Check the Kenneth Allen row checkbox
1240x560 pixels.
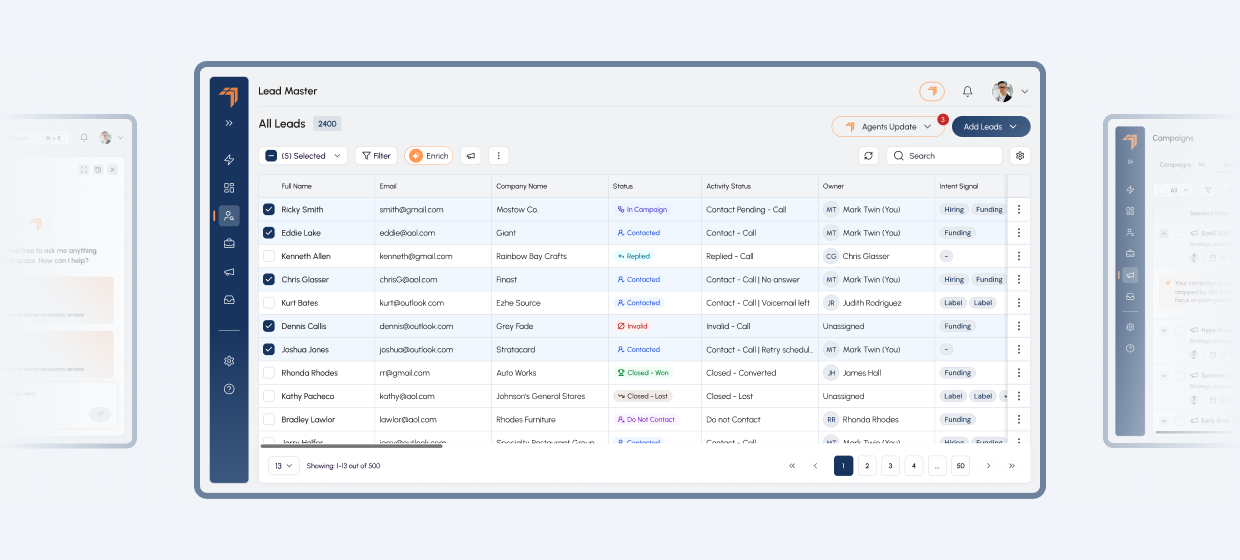pos(268,256)
